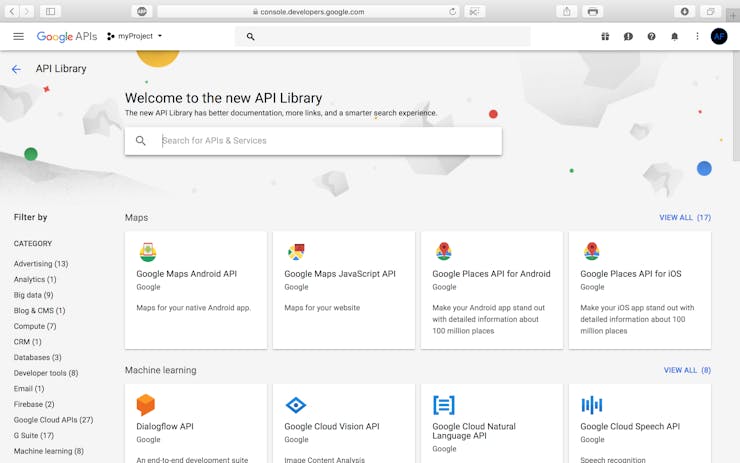This screenshot has width=740, height=463.
Task: Filter by Google Cloud APIs (27) category
Action: [x=53, y=420]
